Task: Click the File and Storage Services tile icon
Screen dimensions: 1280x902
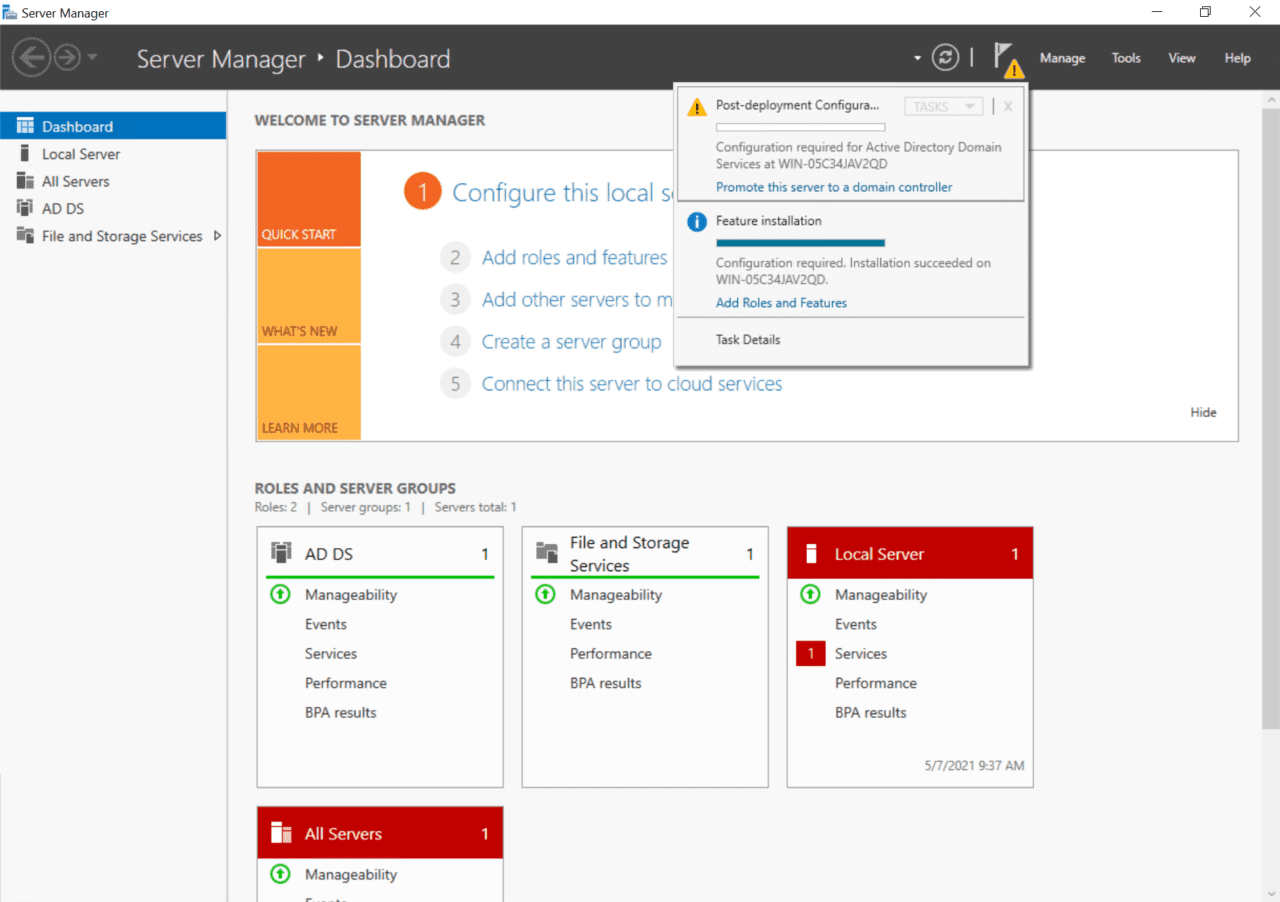Action: (x=546, y=553)
